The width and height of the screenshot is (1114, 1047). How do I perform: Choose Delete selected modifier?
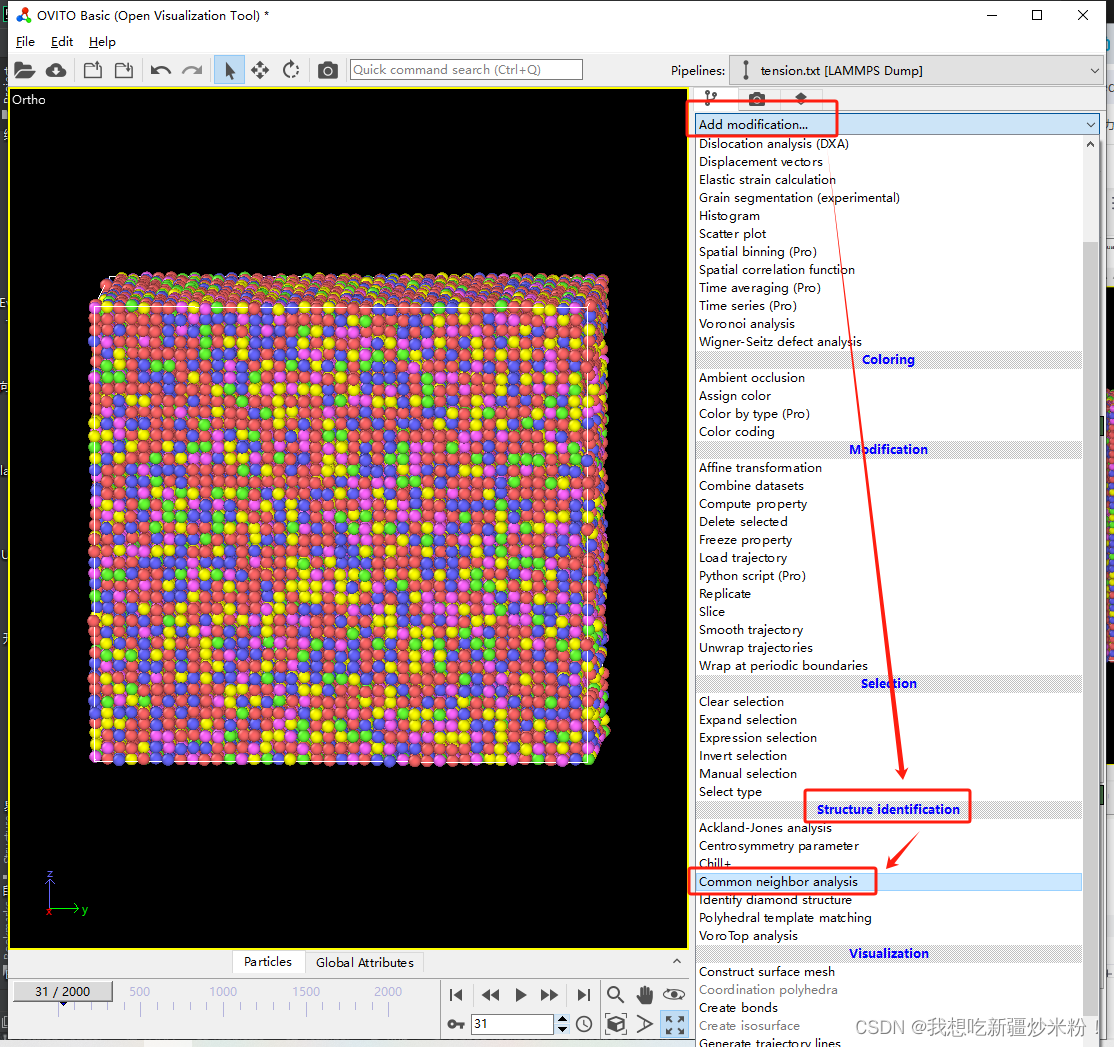point(743,522)
